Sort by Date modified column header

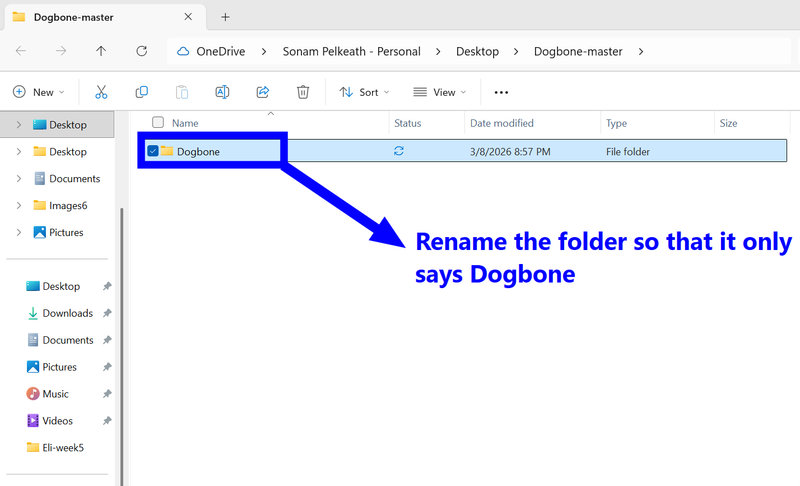502,123
